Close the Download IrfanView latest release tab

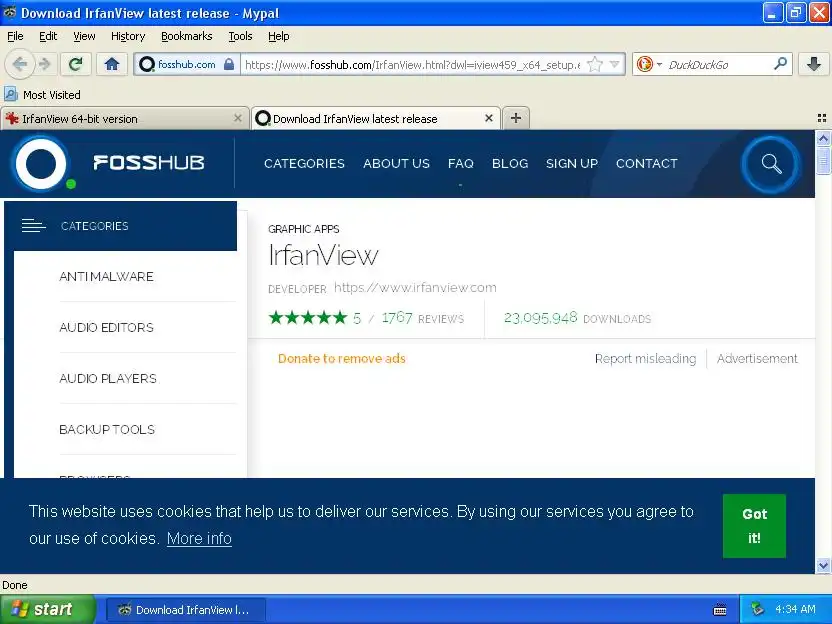point(489,118)
